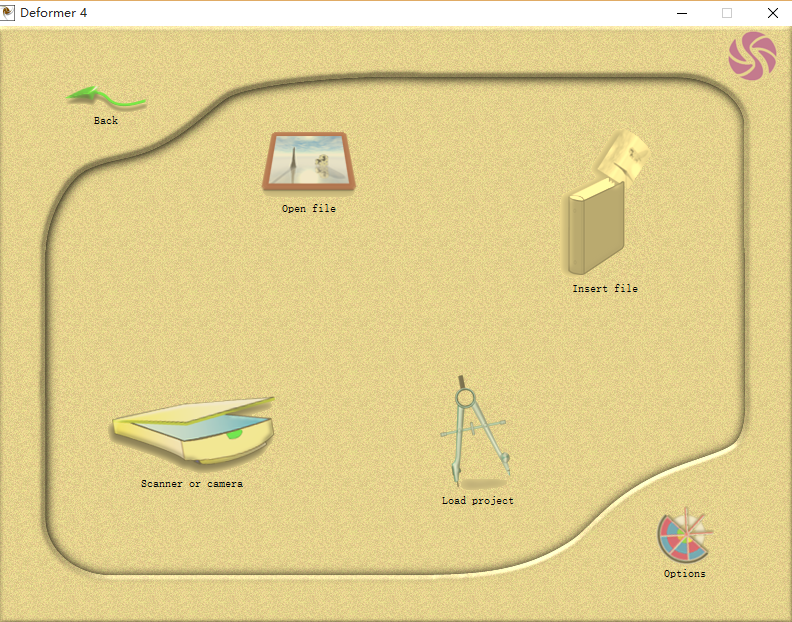Minimize the Deformer 4 window
Screen dimensions: 792x622
coord(682,13)
